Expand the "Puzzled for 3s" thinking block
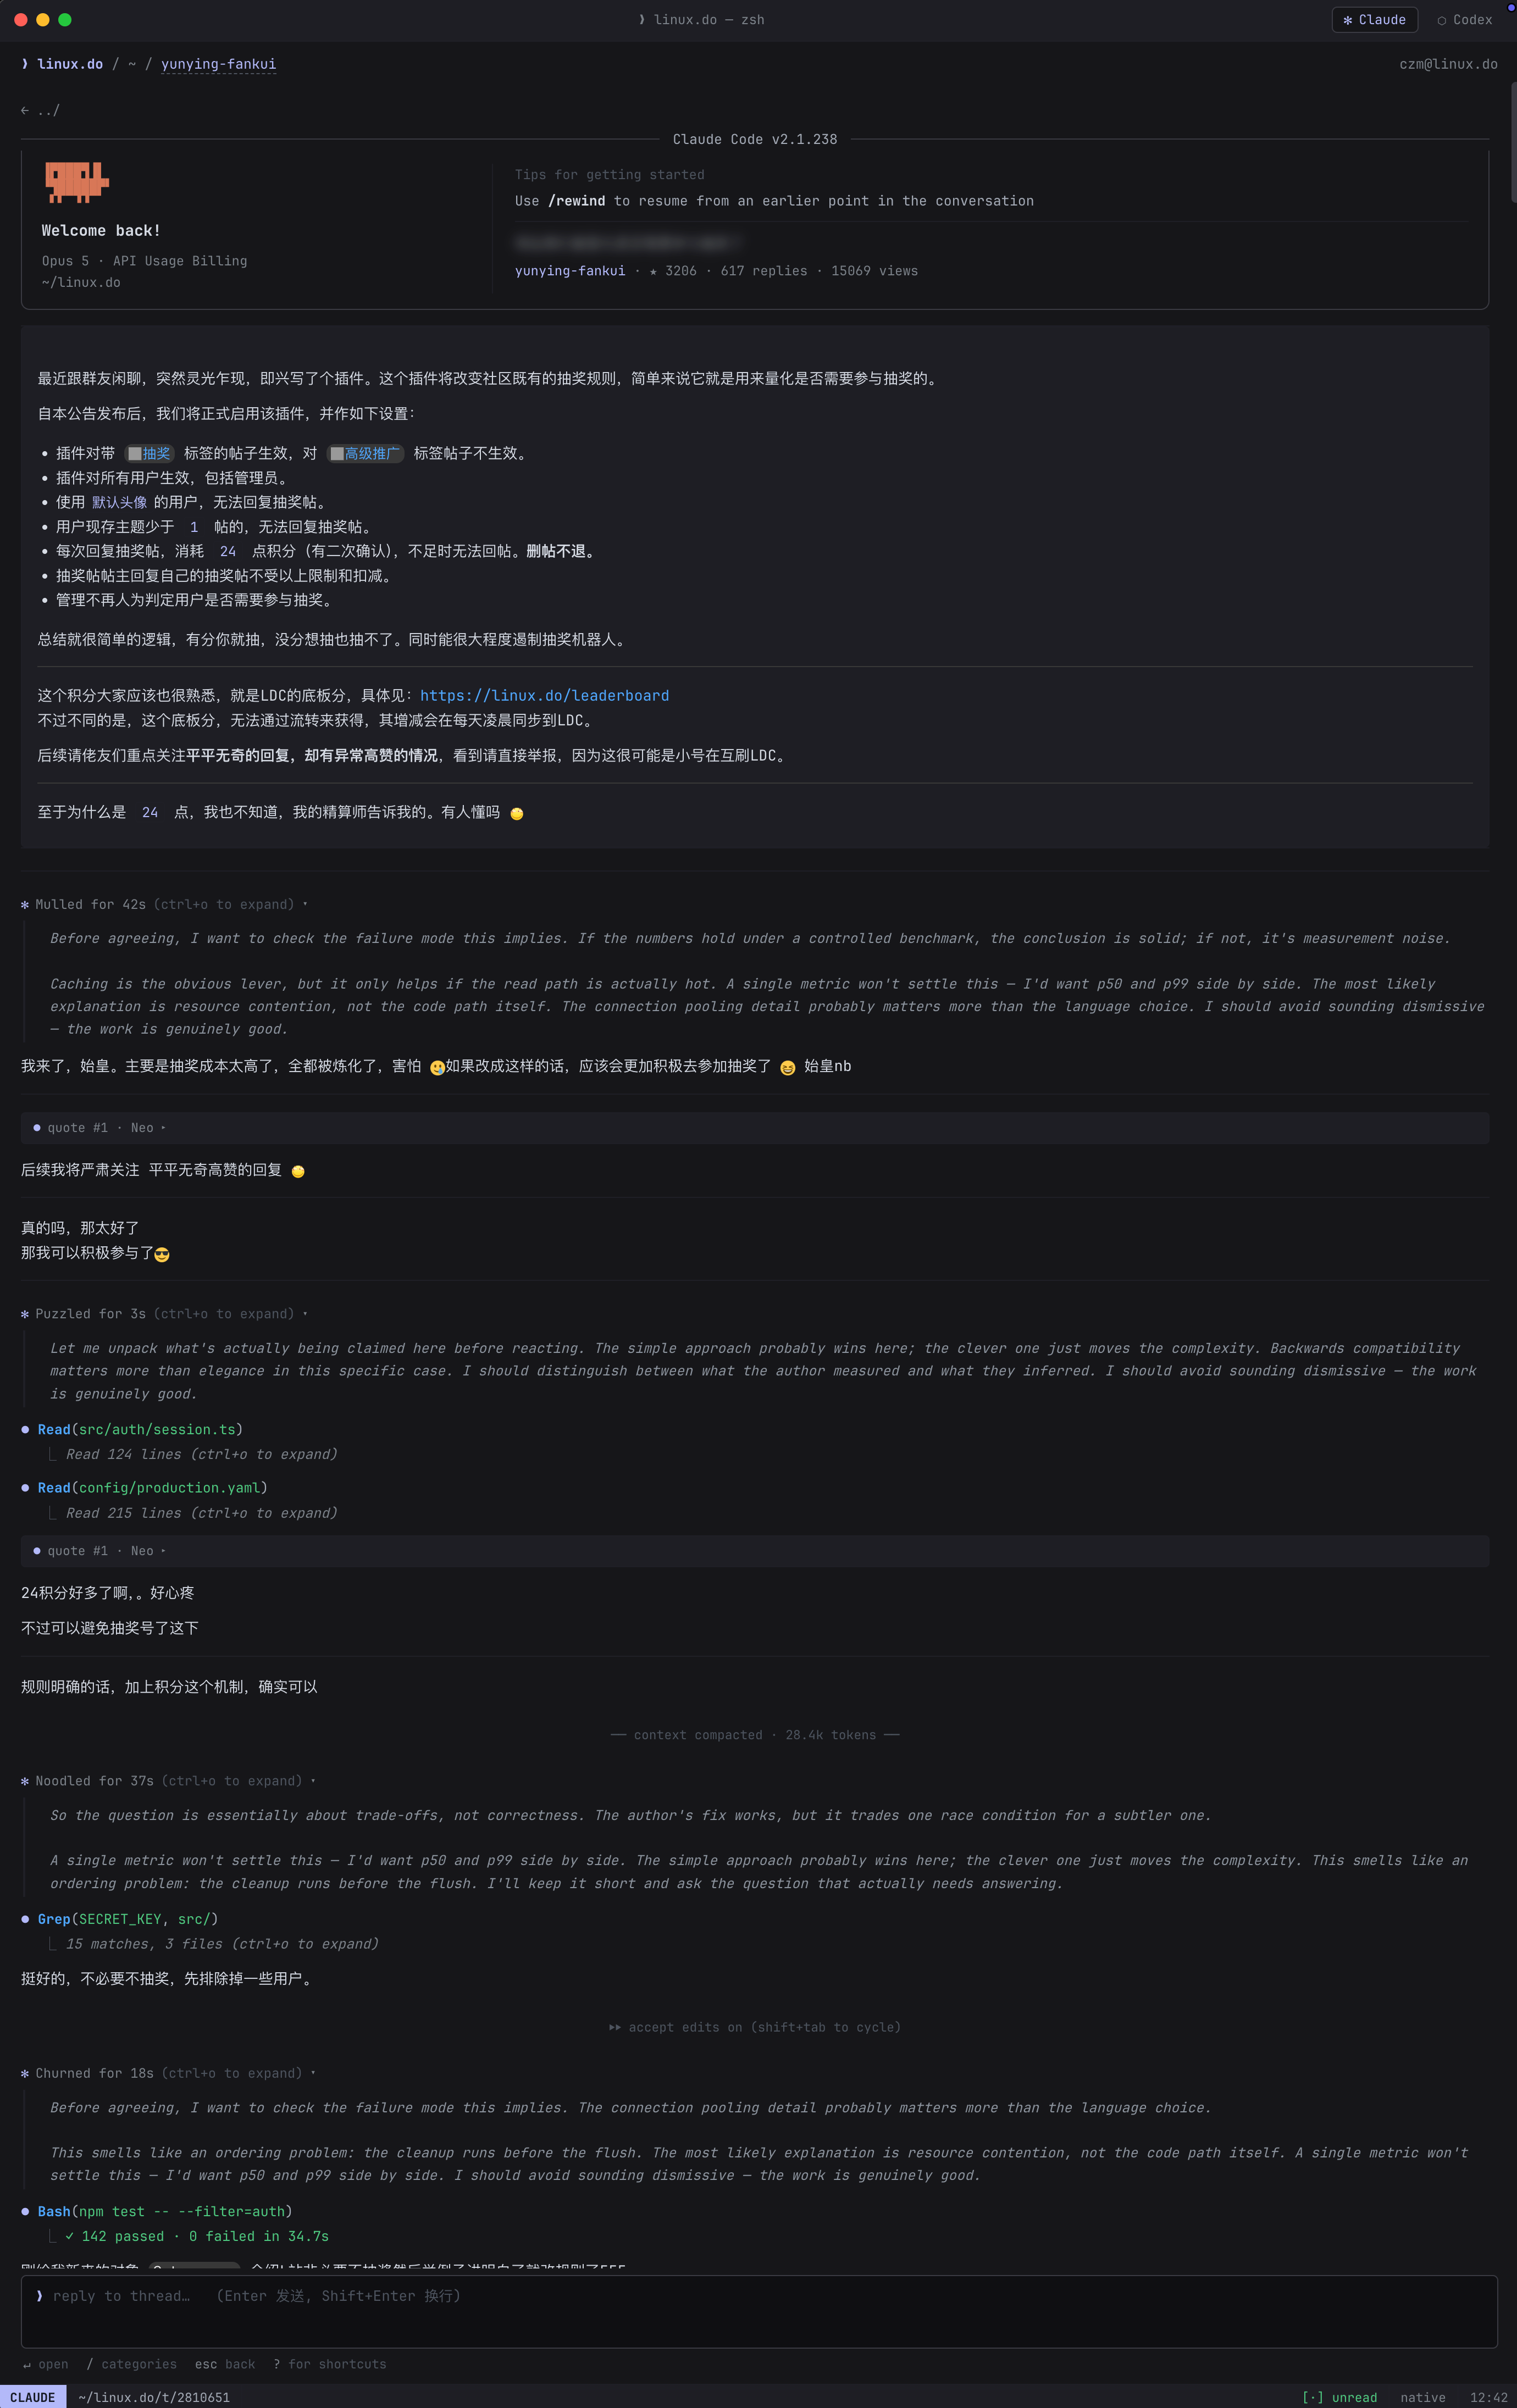The width and height of the screenshot is (1517, 2408). tap(164, 1313)
